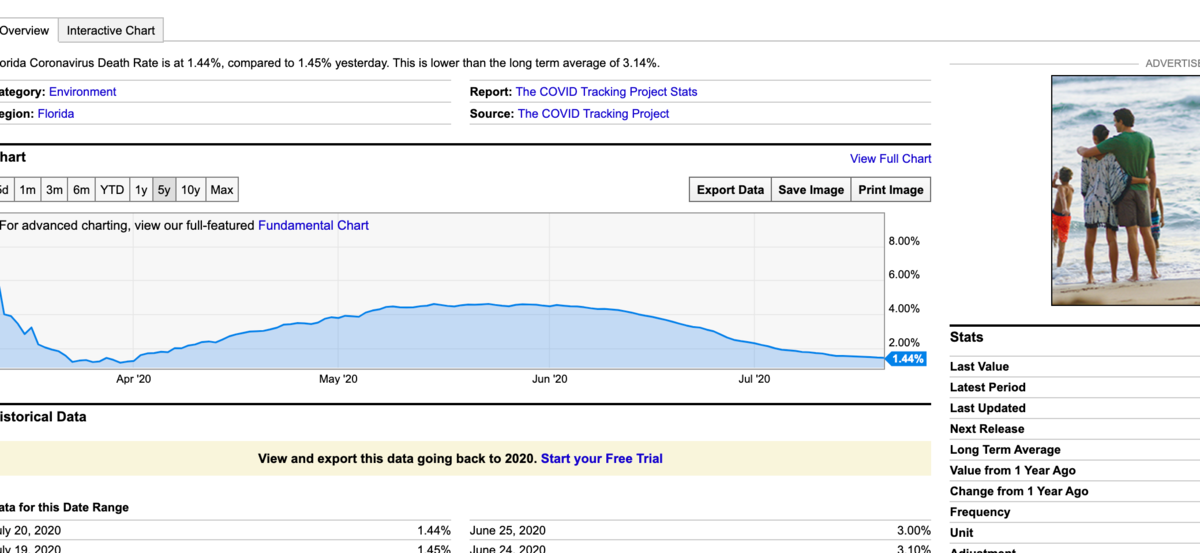Click the 1.44% current value chart label
The image size is (1200, 553).
[907, 359]
